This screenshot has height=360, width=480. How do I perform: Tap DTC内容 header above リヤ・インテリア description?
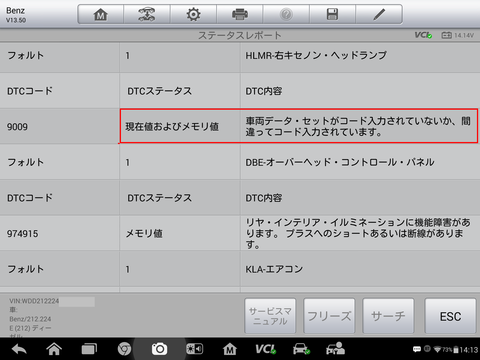pyautogui.click(x=264, y=198)
